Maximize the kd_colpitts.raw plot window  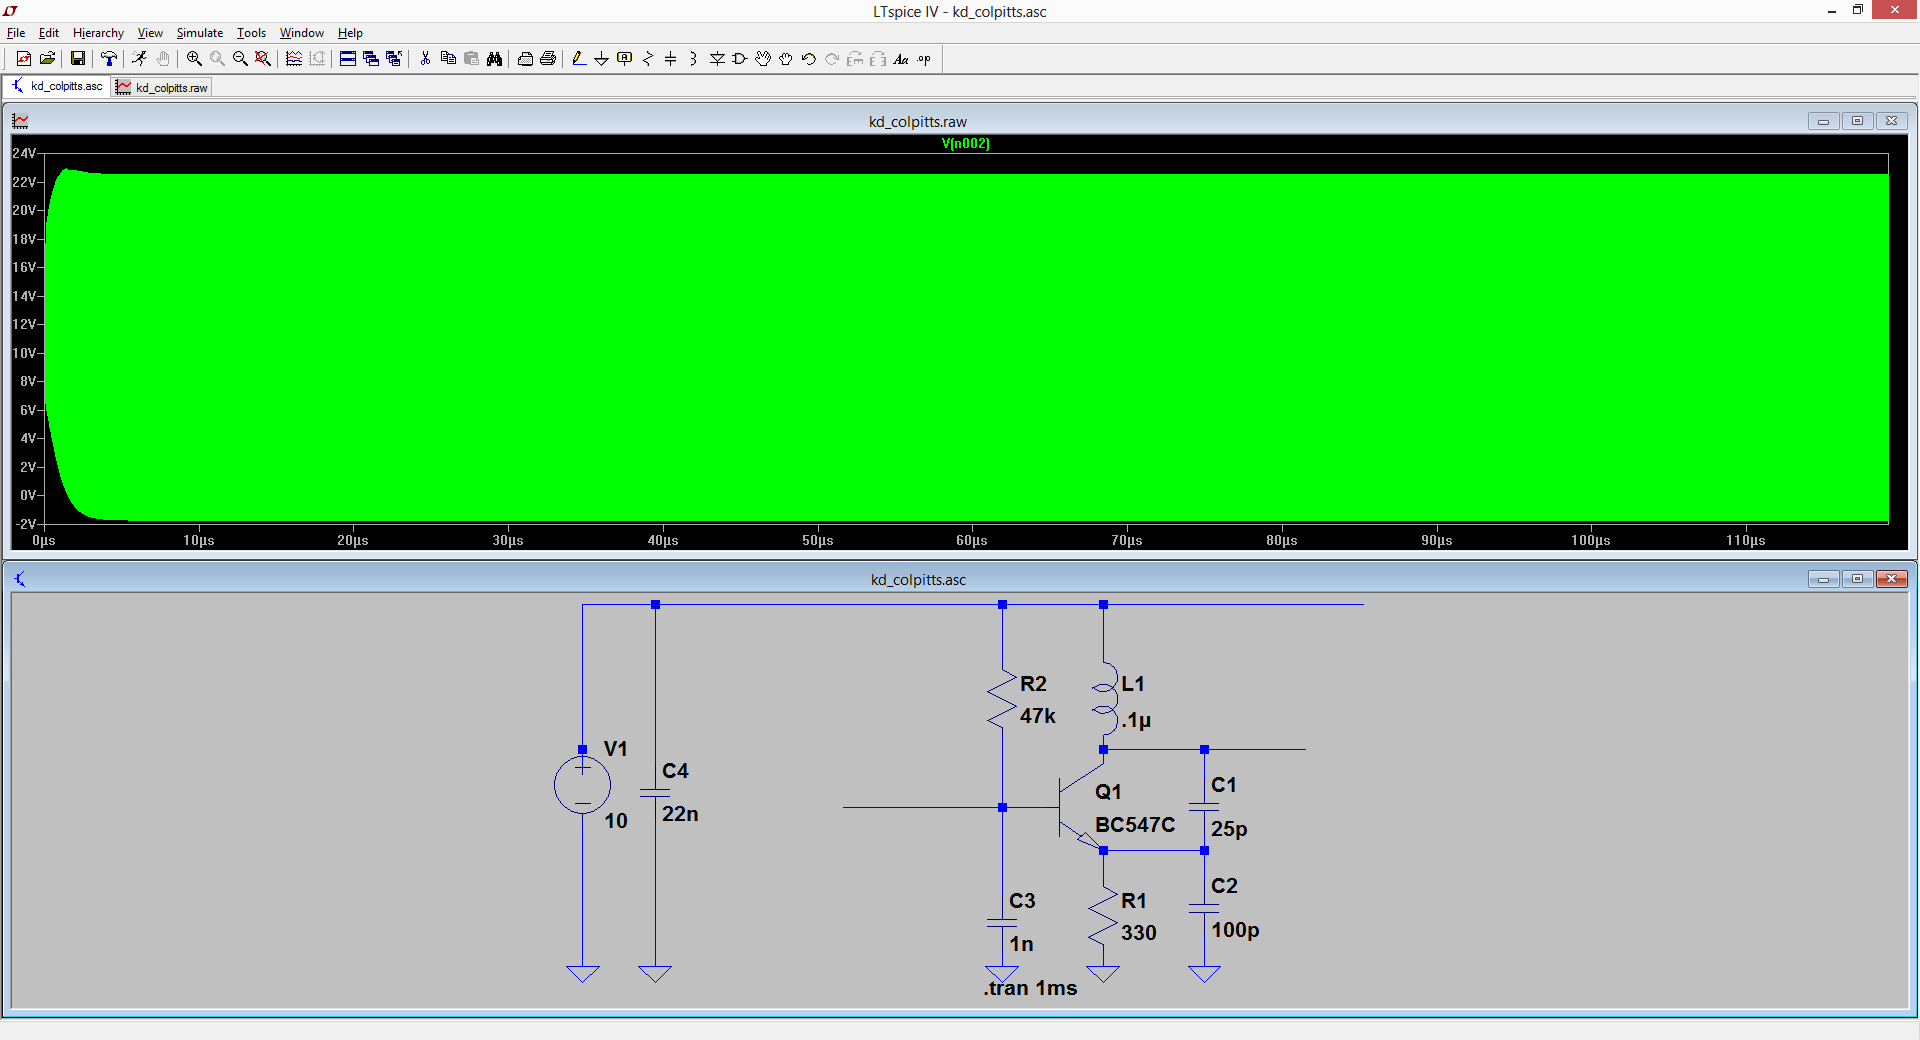[1857, 121]
